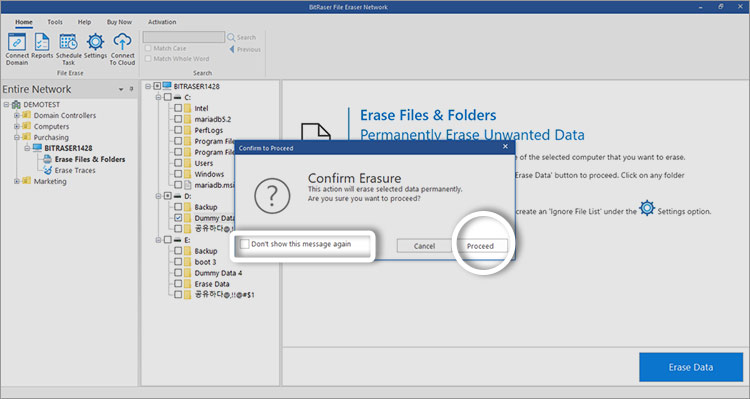Open the Connect Domain tool
750x399 pixels.
click(x=17, y=49)
